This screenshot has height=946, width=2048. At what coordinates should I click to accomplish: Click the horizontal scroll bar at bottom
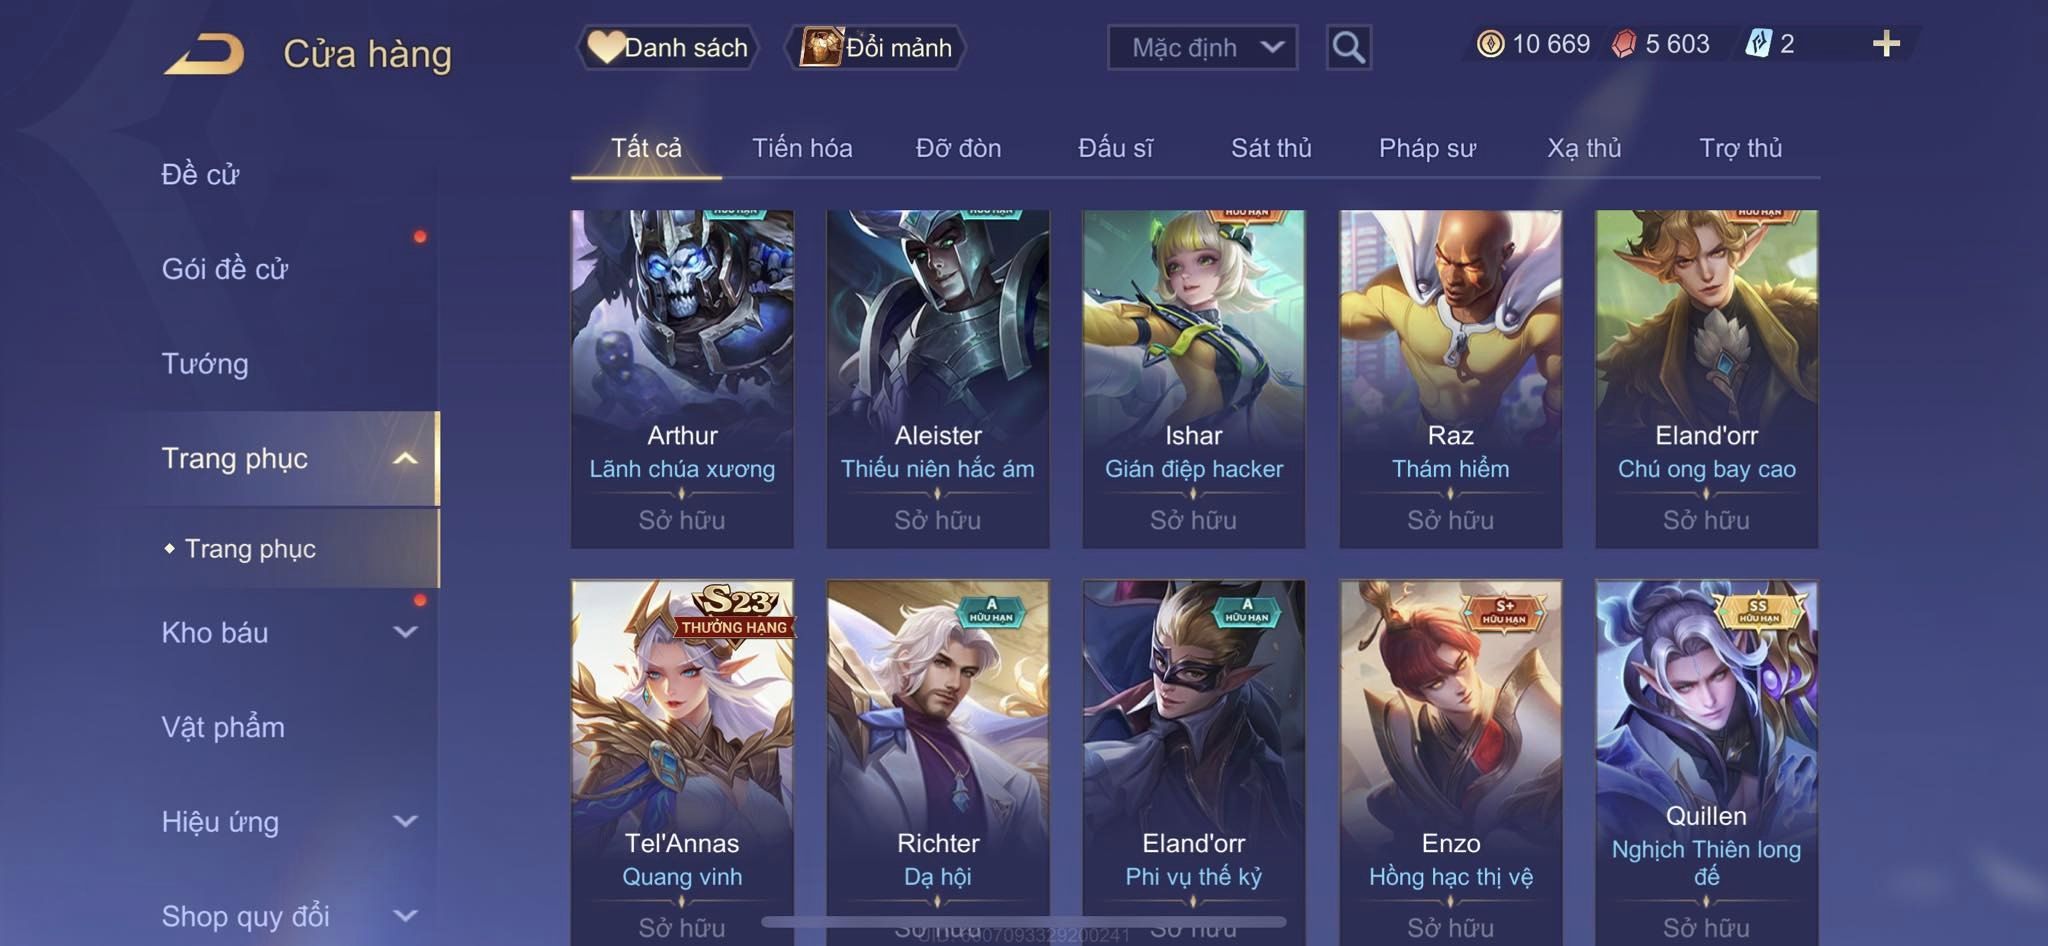click(x=1023, y=921)
